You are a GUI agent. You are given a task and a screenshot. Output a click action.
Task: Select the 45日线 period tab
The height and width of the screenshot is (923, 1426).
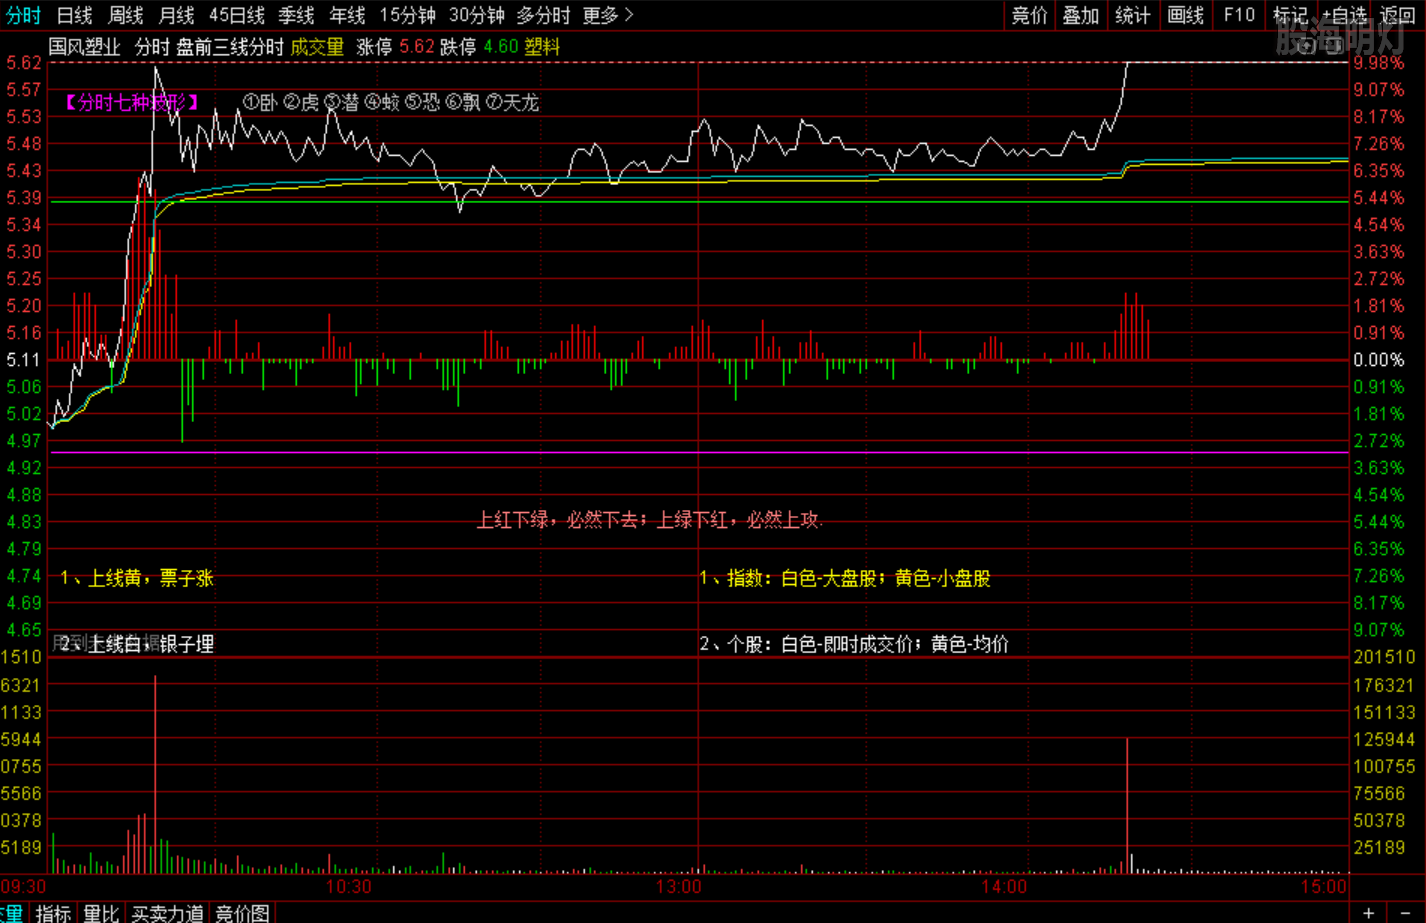237,15
